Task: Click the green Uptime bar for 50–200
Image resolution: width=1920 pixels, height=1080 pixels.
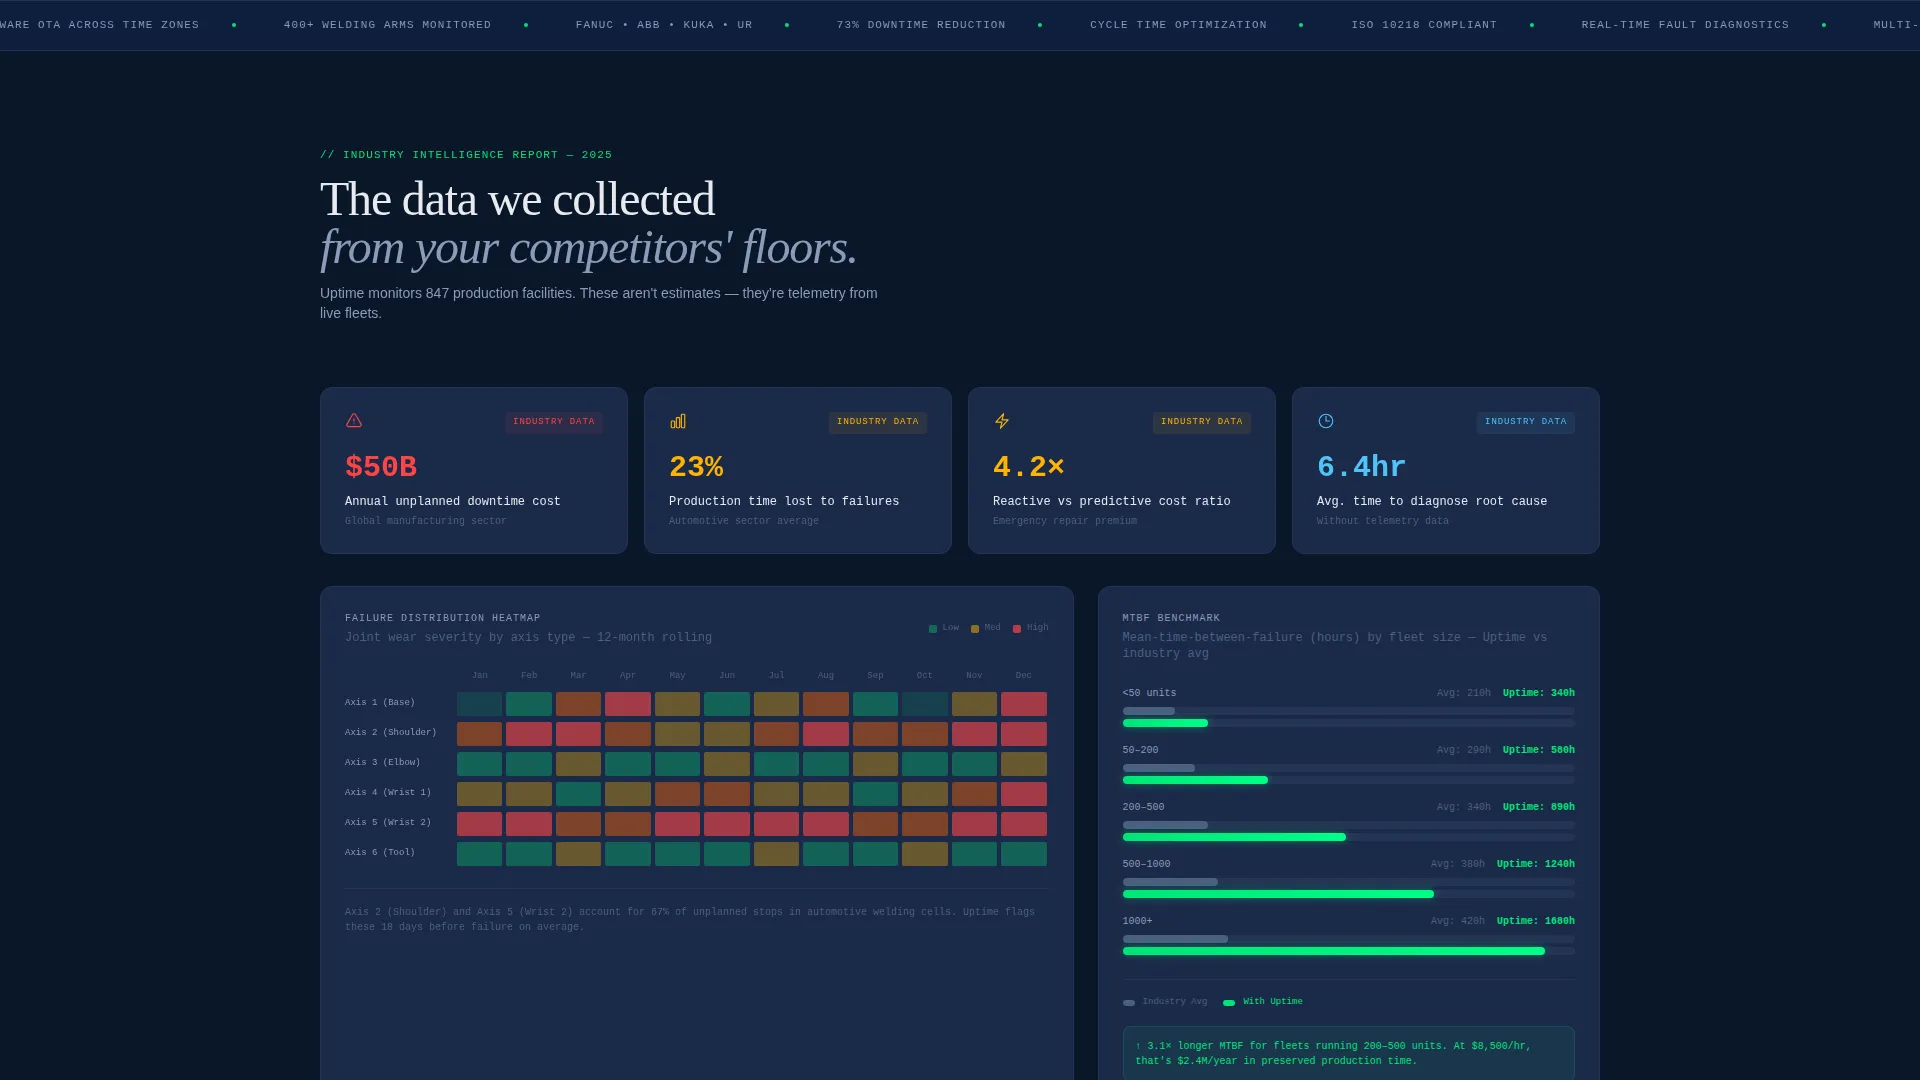Action: click(1195, 780)
